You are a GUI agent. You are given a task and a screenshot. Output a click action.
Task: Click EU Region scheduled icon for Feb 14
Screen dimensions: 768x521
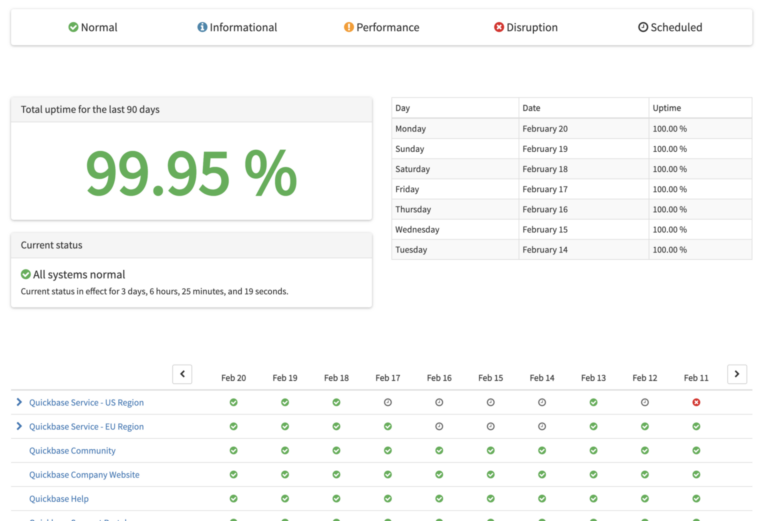[542, 426]
